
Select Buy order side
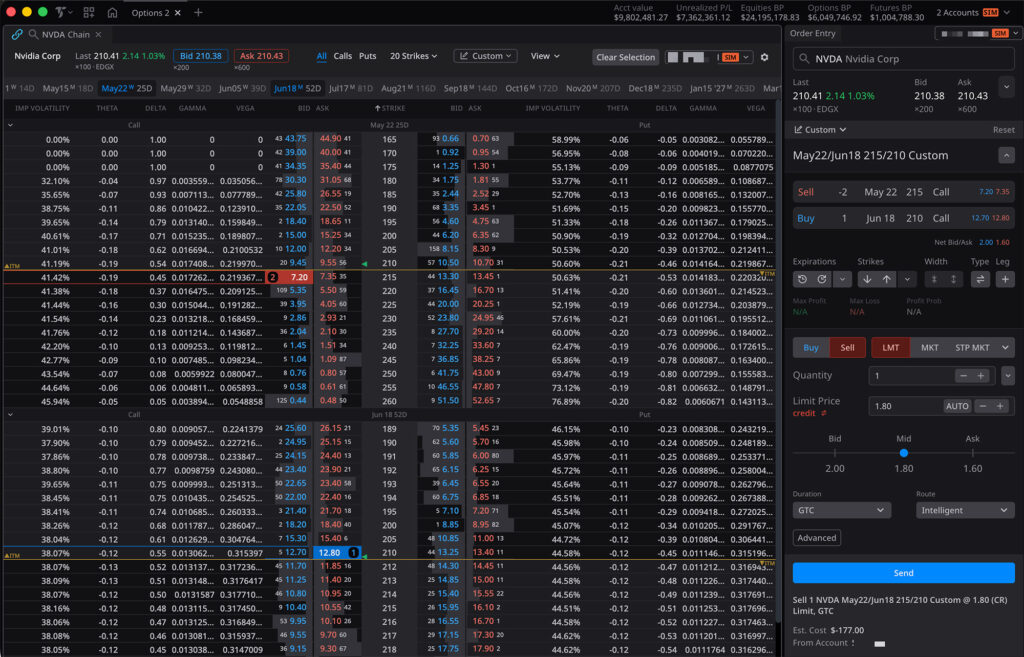click(810, 347)
